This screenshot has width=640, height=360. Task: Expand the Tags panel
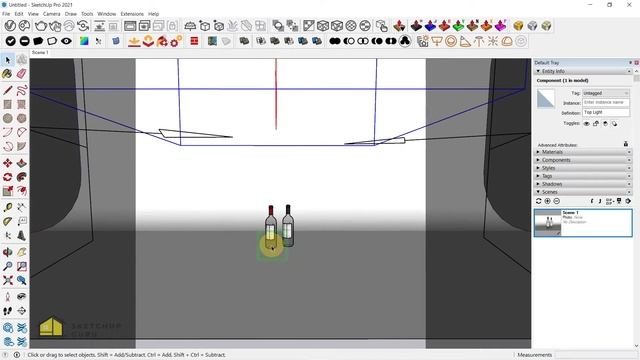[x=583, y=176]
